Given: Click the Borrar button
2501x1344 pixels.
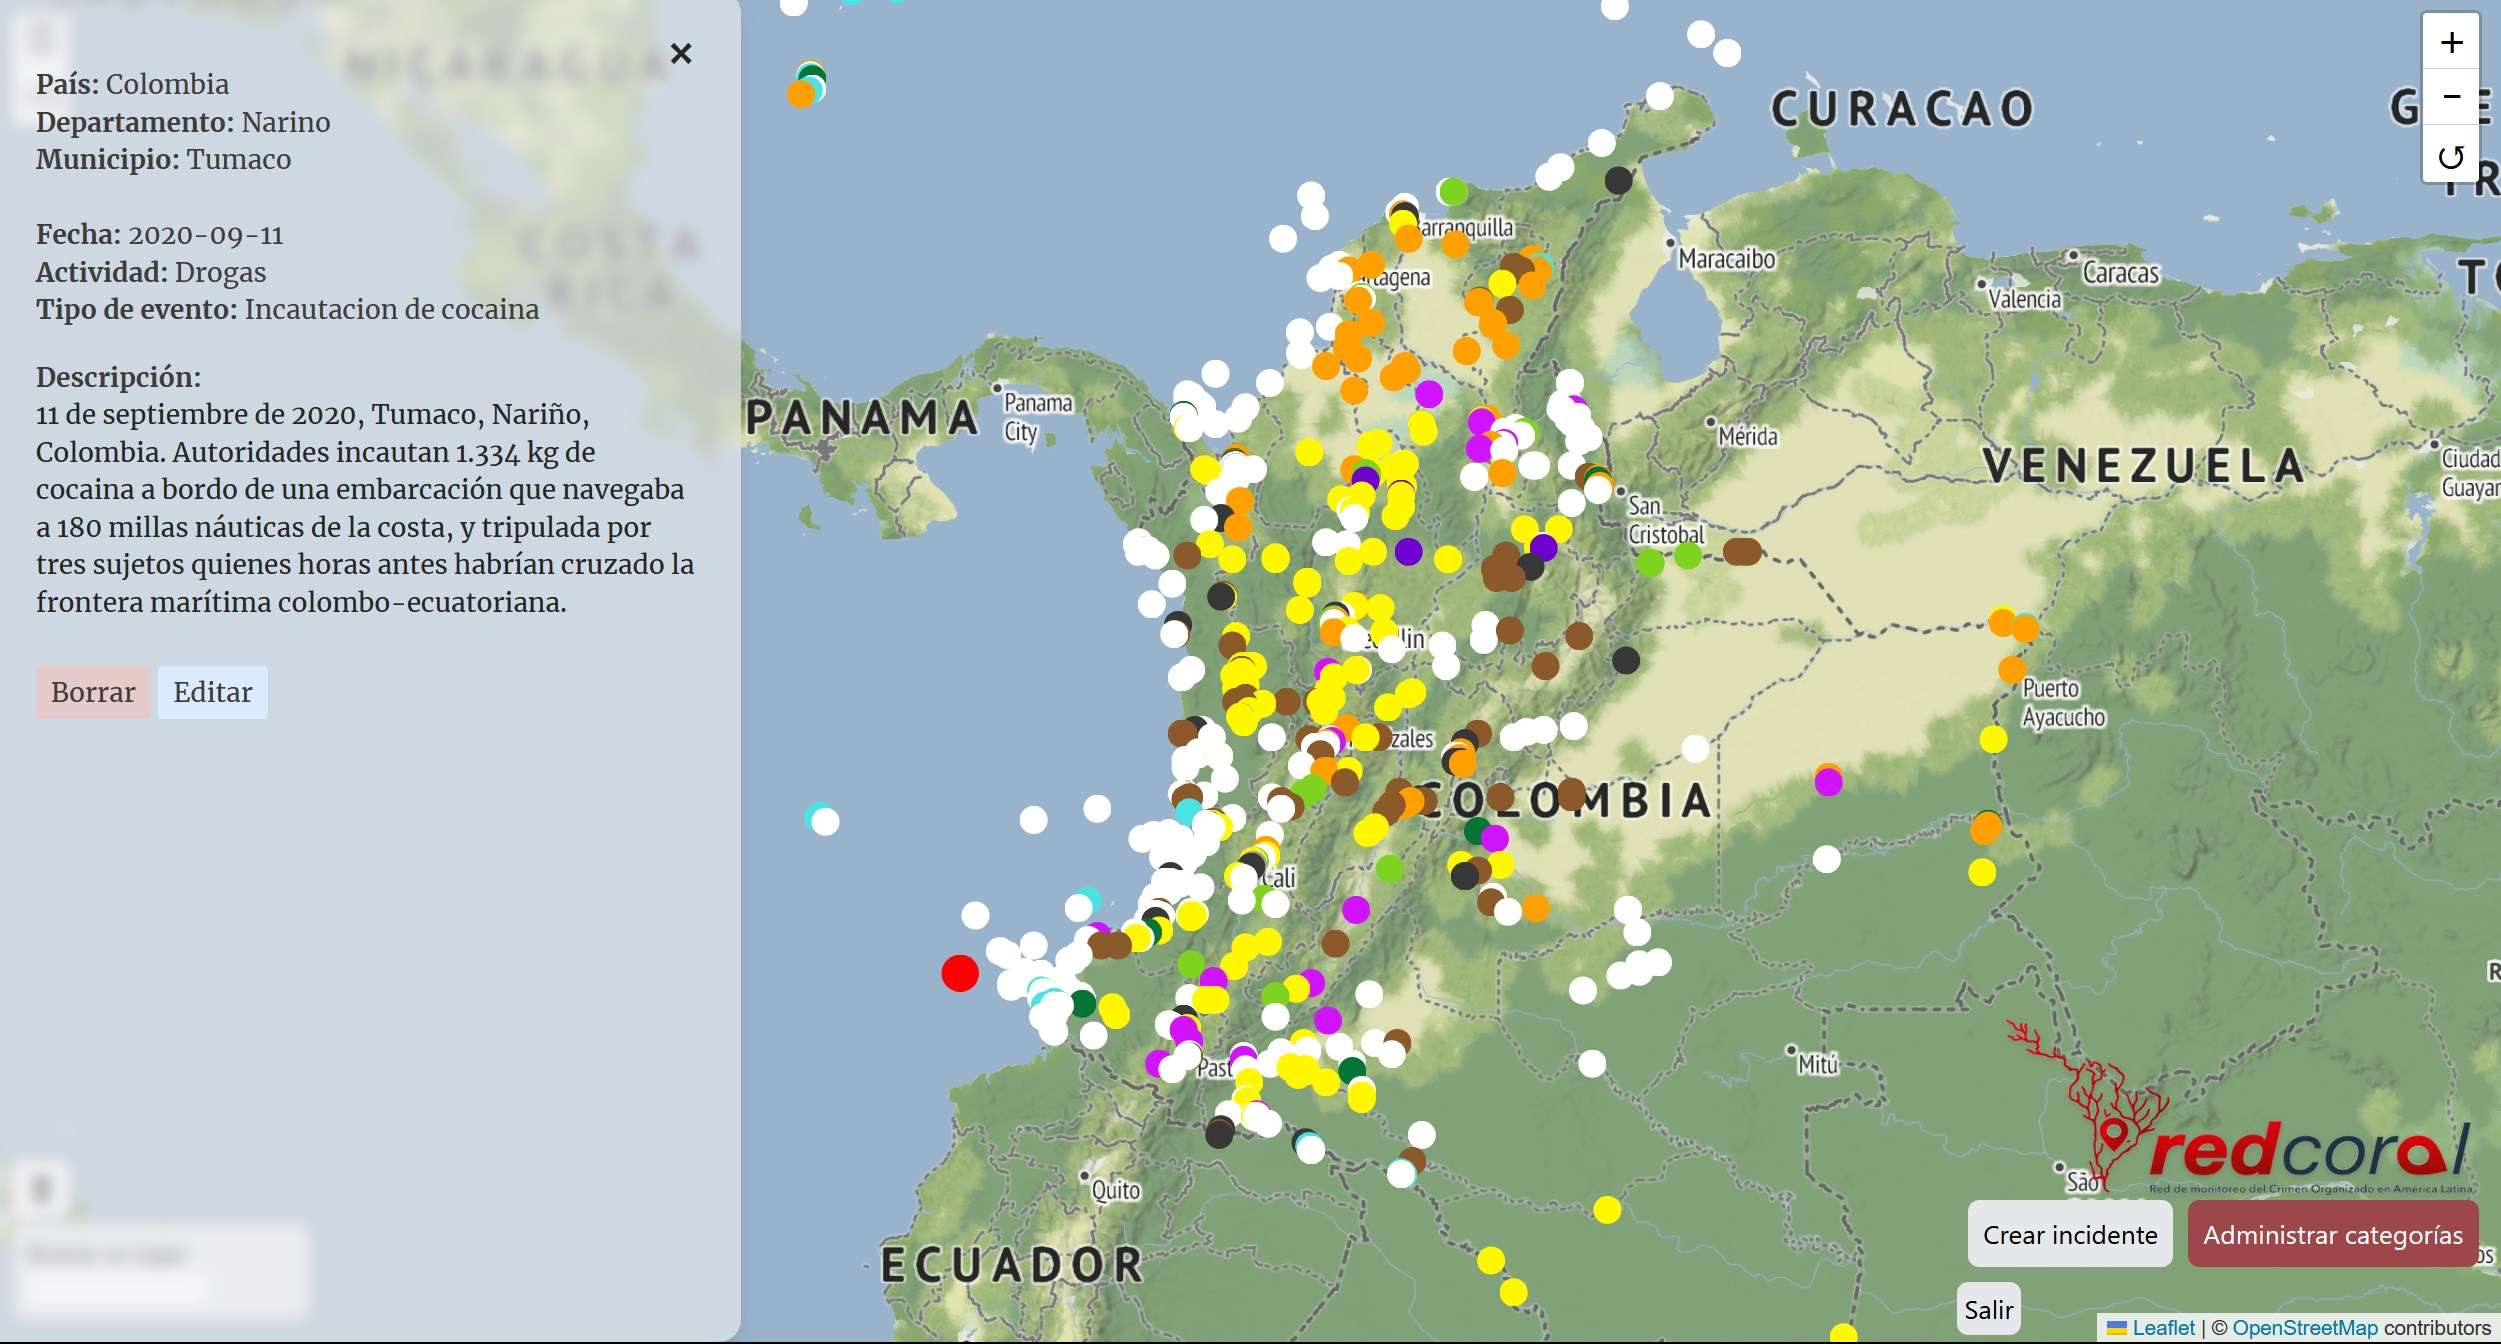Looking at the screenshot, I should [93, 692].
